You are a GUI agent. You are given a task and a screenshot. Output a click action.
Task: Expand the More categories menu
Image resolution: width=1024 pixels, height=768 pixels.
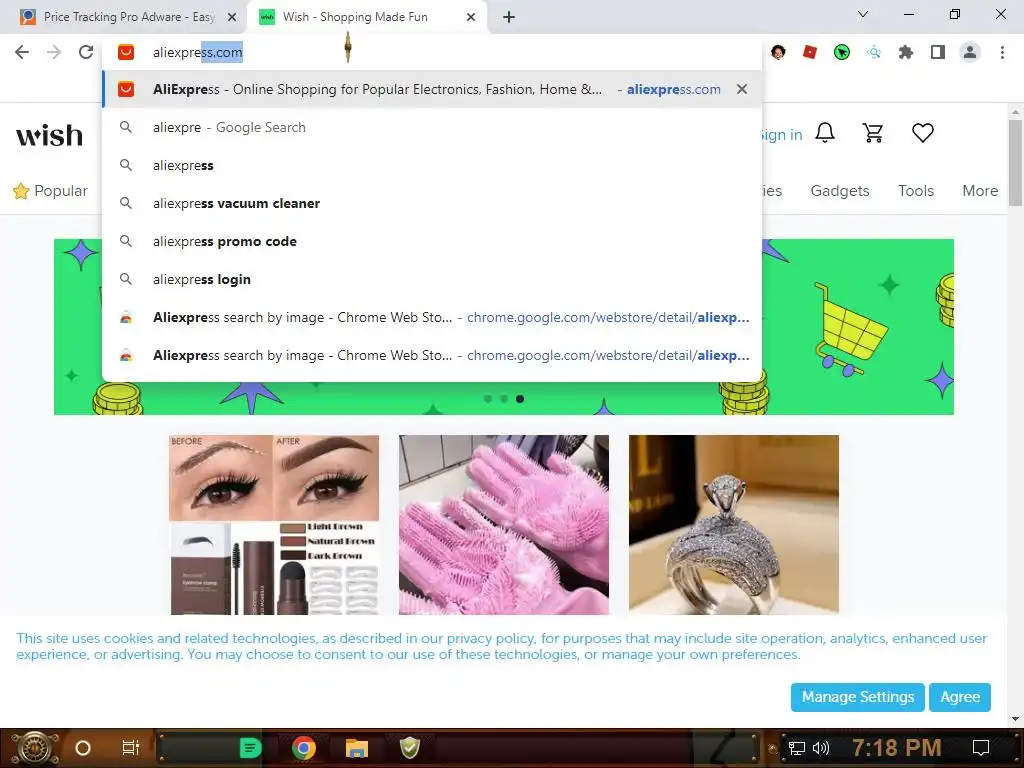pyautogui.click(x=980, y=191)
